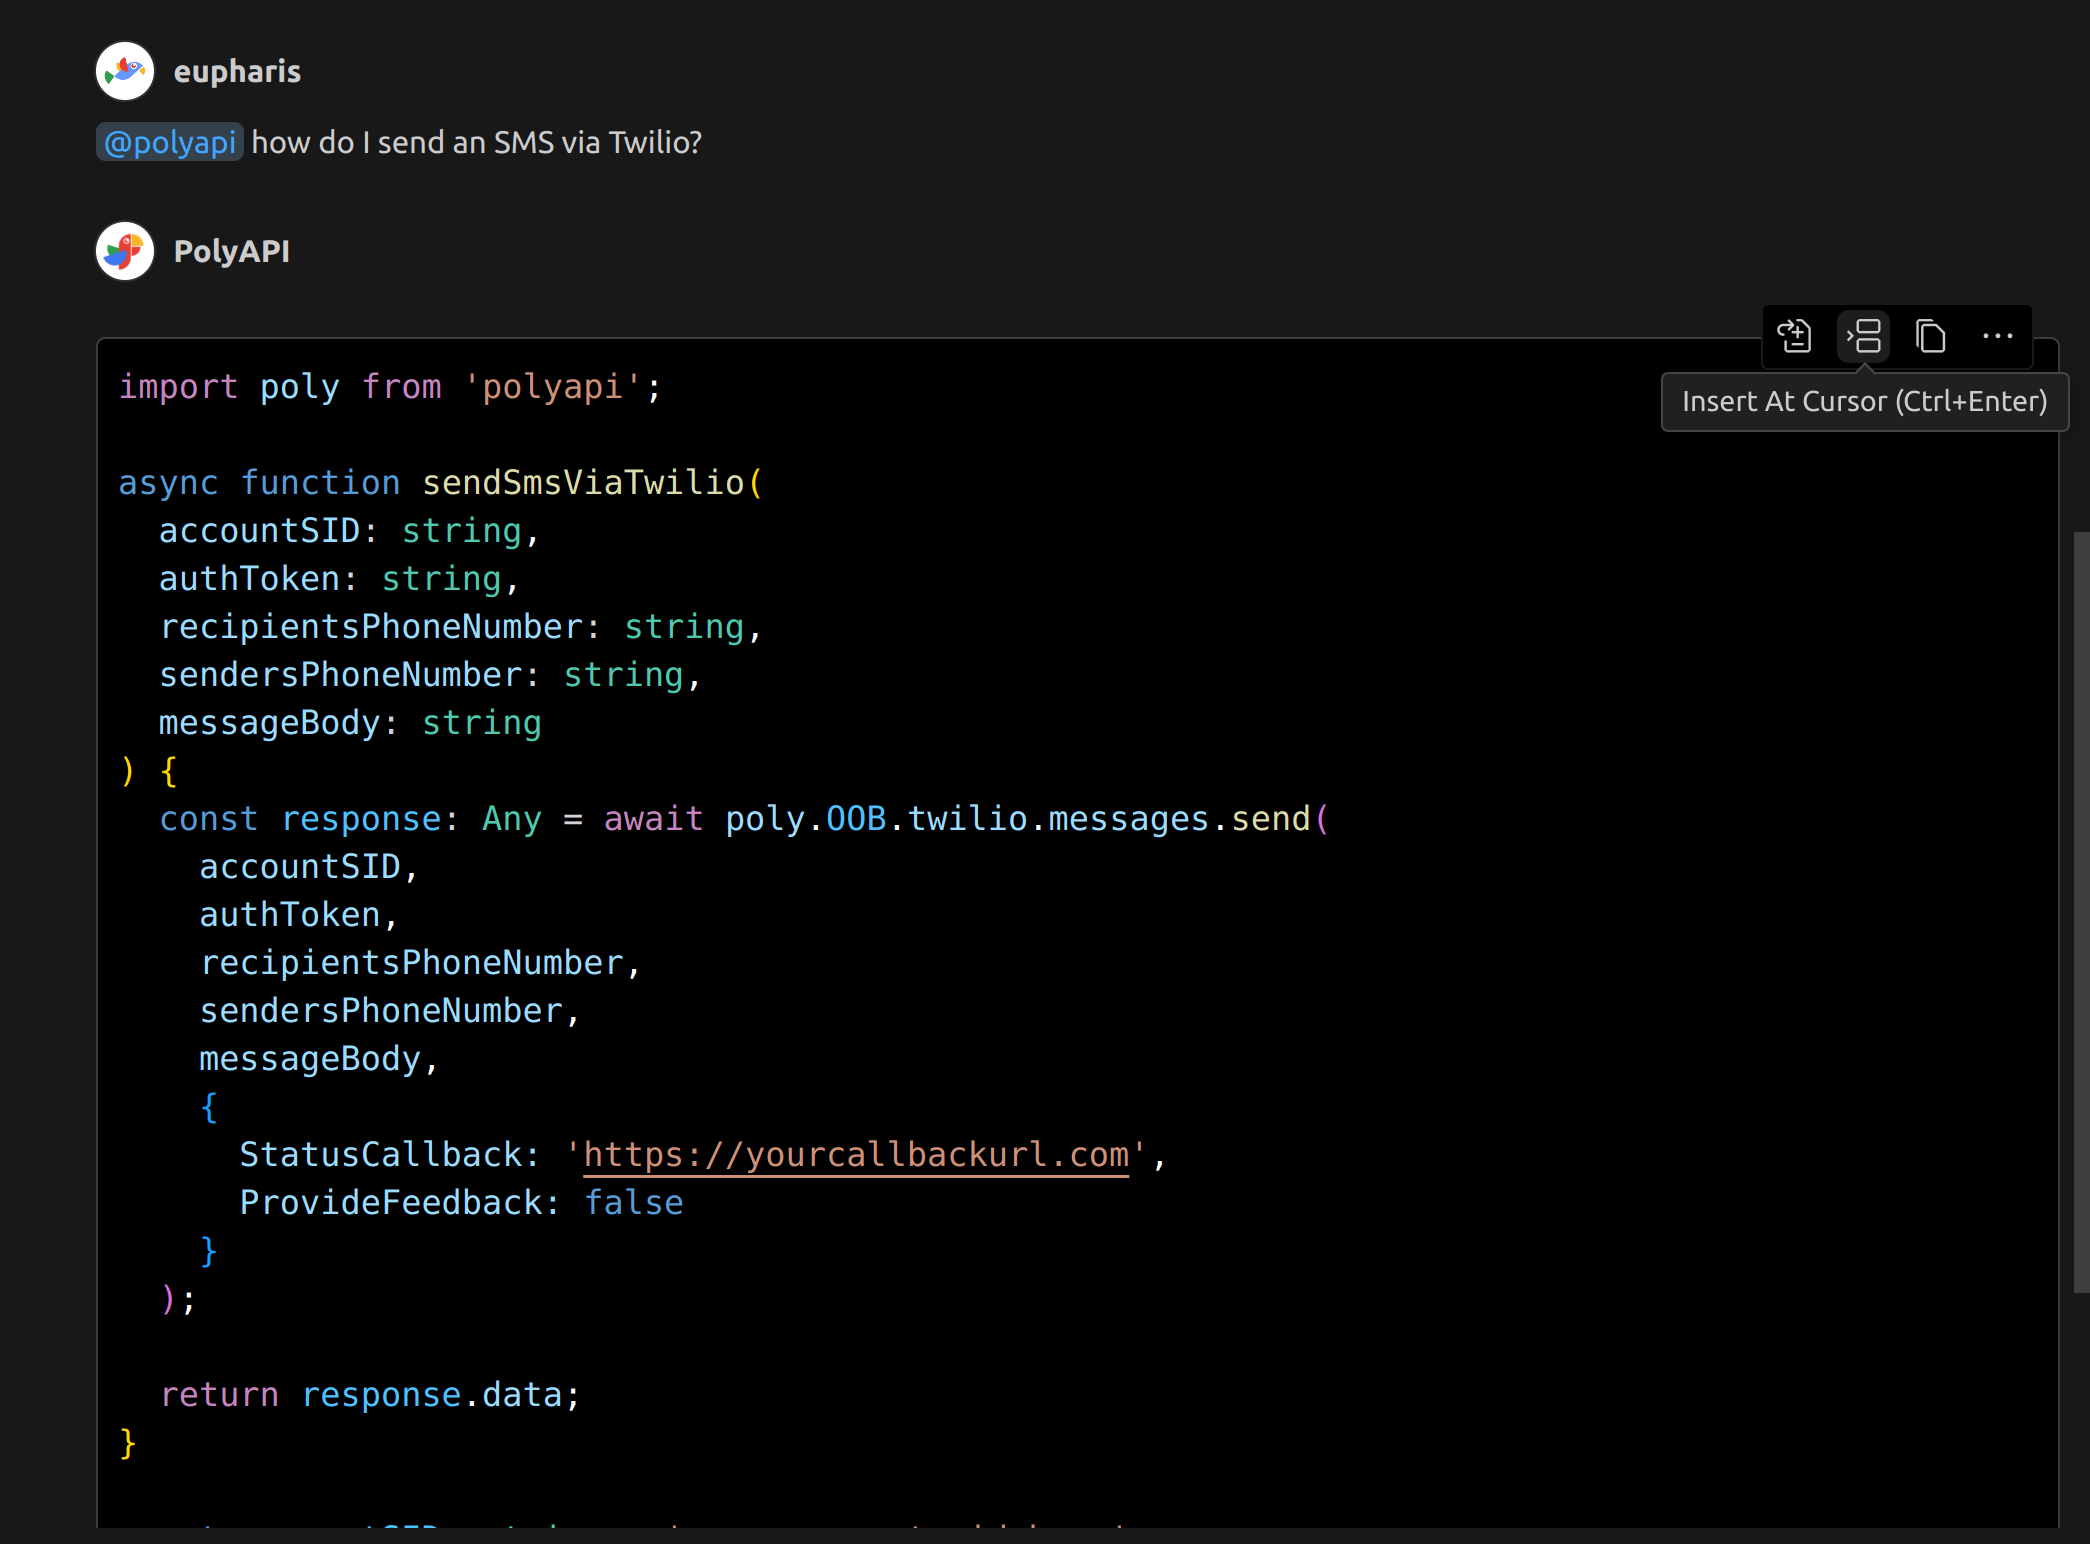Image resolution: width=2090 pixels, height=1544 pixels.
Task: Click the eupharis username
Action: click(x=237, y=71)
